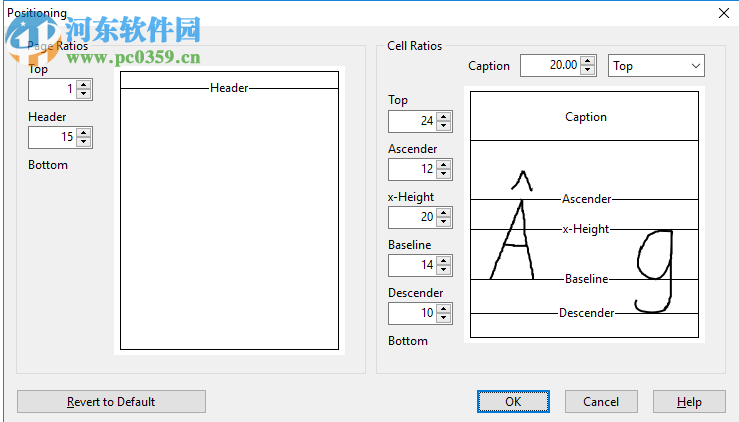Click the Caption area in cell preview
Screen dimensions: 739x422
coord(584,116)
